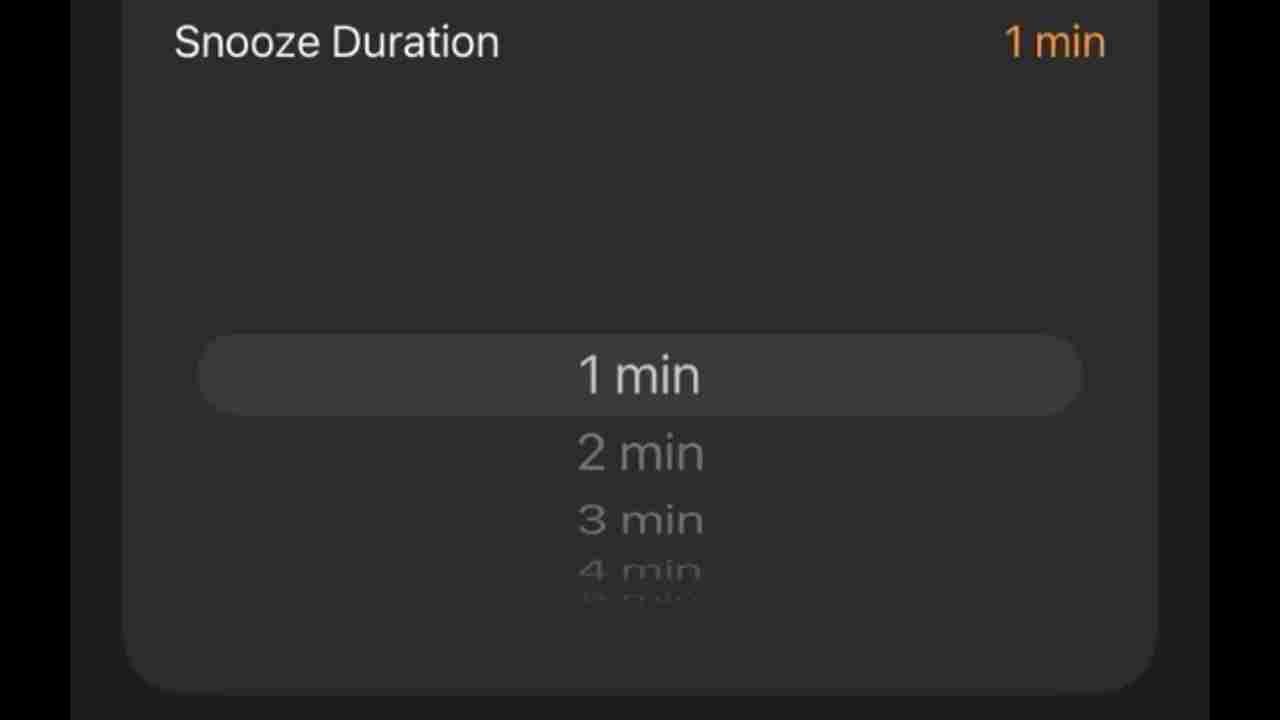
Task: Tap the white "Snooze Duration" title text
Action: 336,43
